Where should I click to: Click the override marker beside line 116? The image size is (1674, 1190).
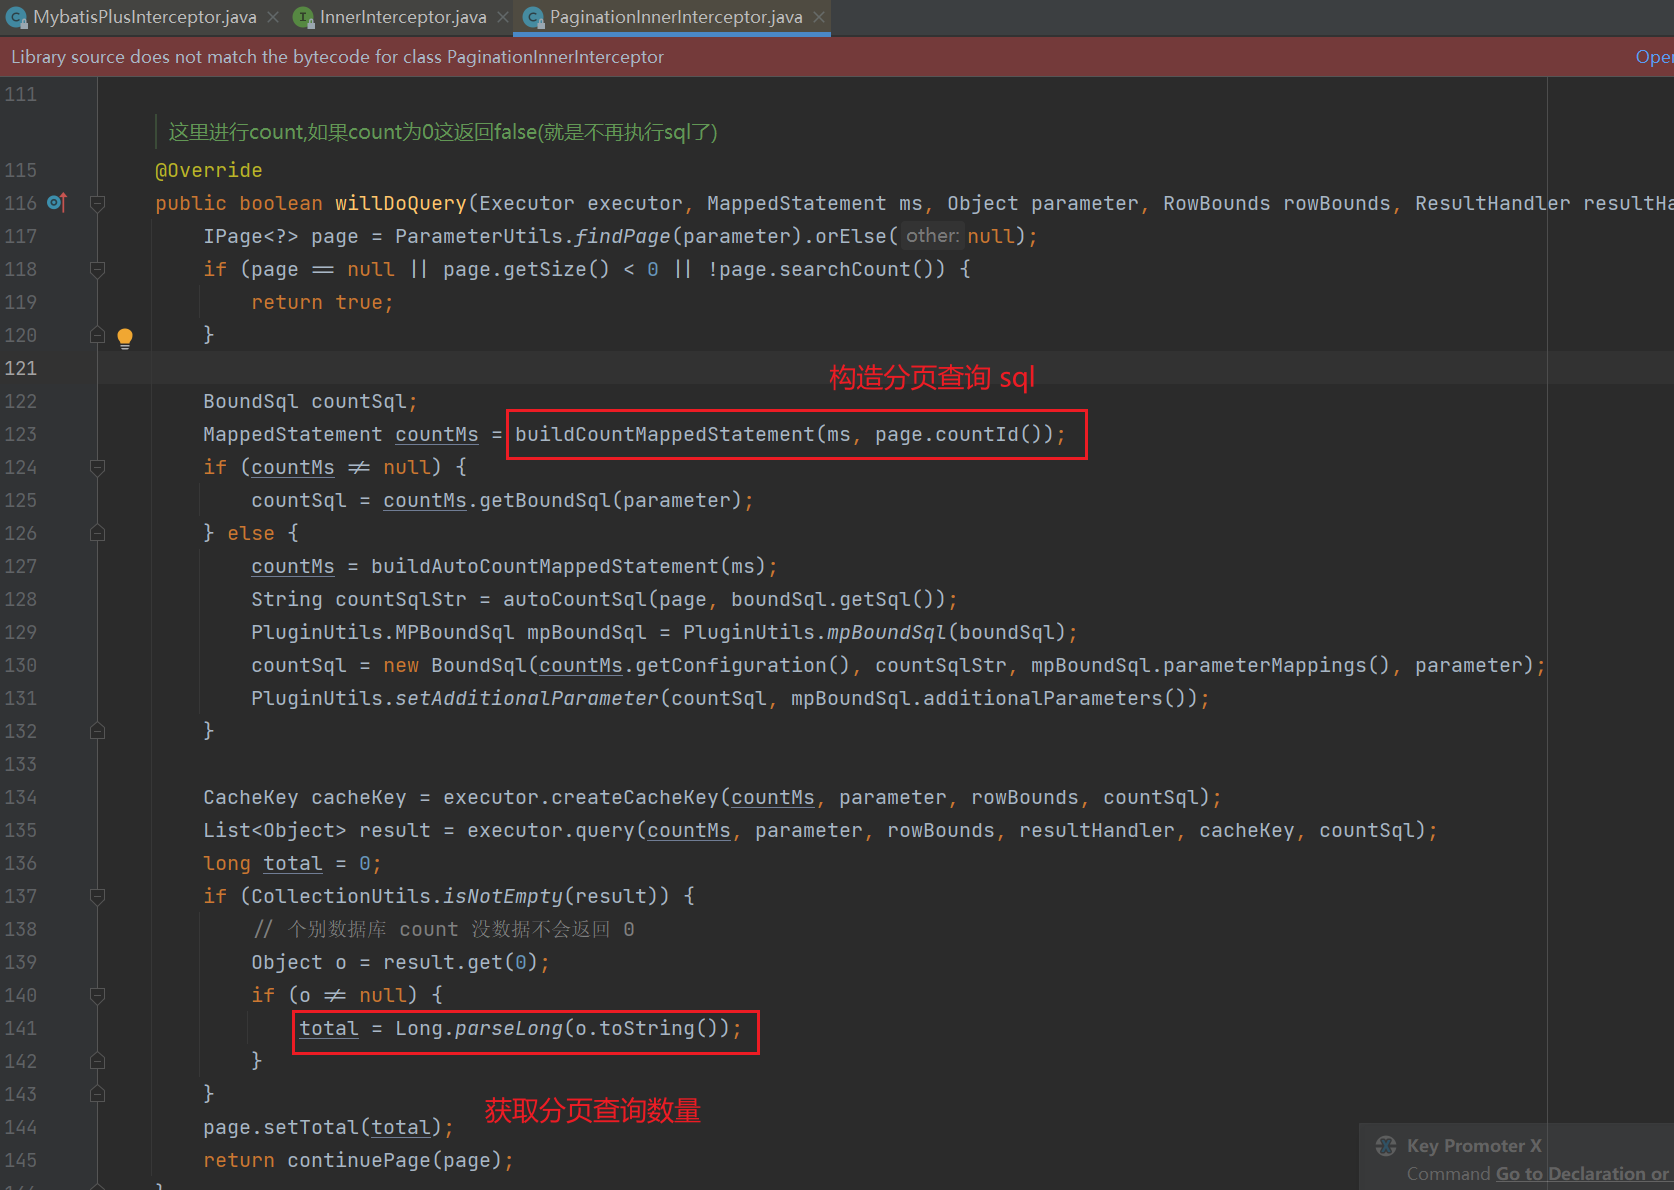click(x=57, y=203)
